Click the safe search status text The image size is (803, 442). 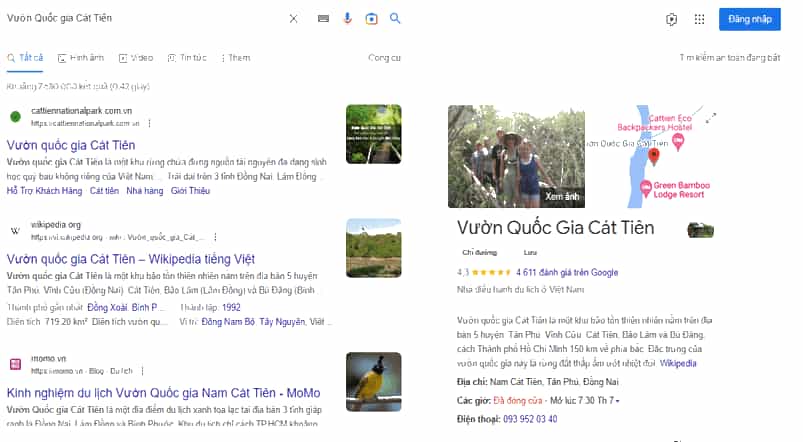click(730, 58)
